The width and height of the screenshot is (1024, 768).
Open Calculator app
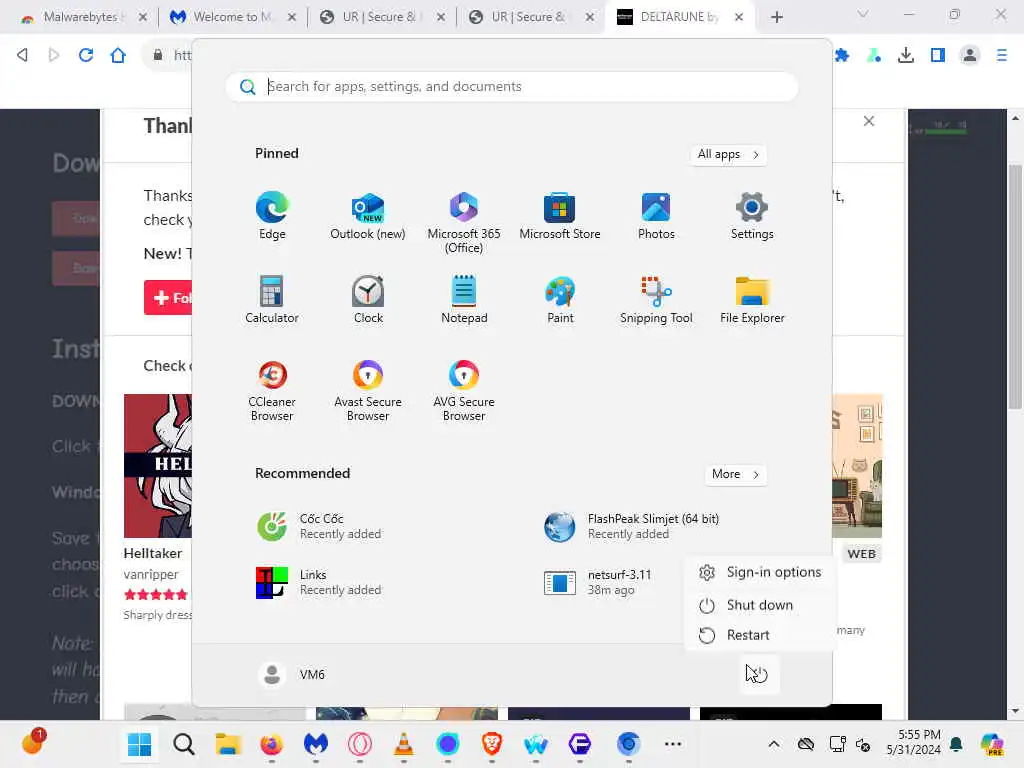point(272,300)
